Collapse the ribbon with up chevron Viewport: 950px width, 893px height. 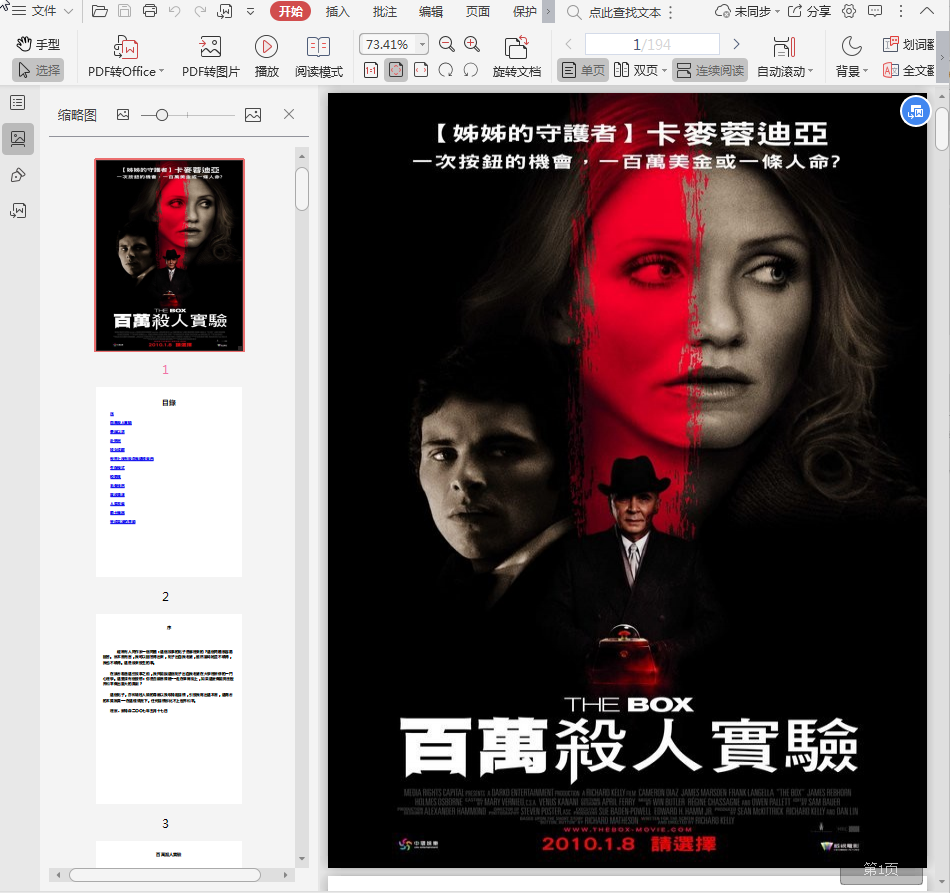(926, 11)
